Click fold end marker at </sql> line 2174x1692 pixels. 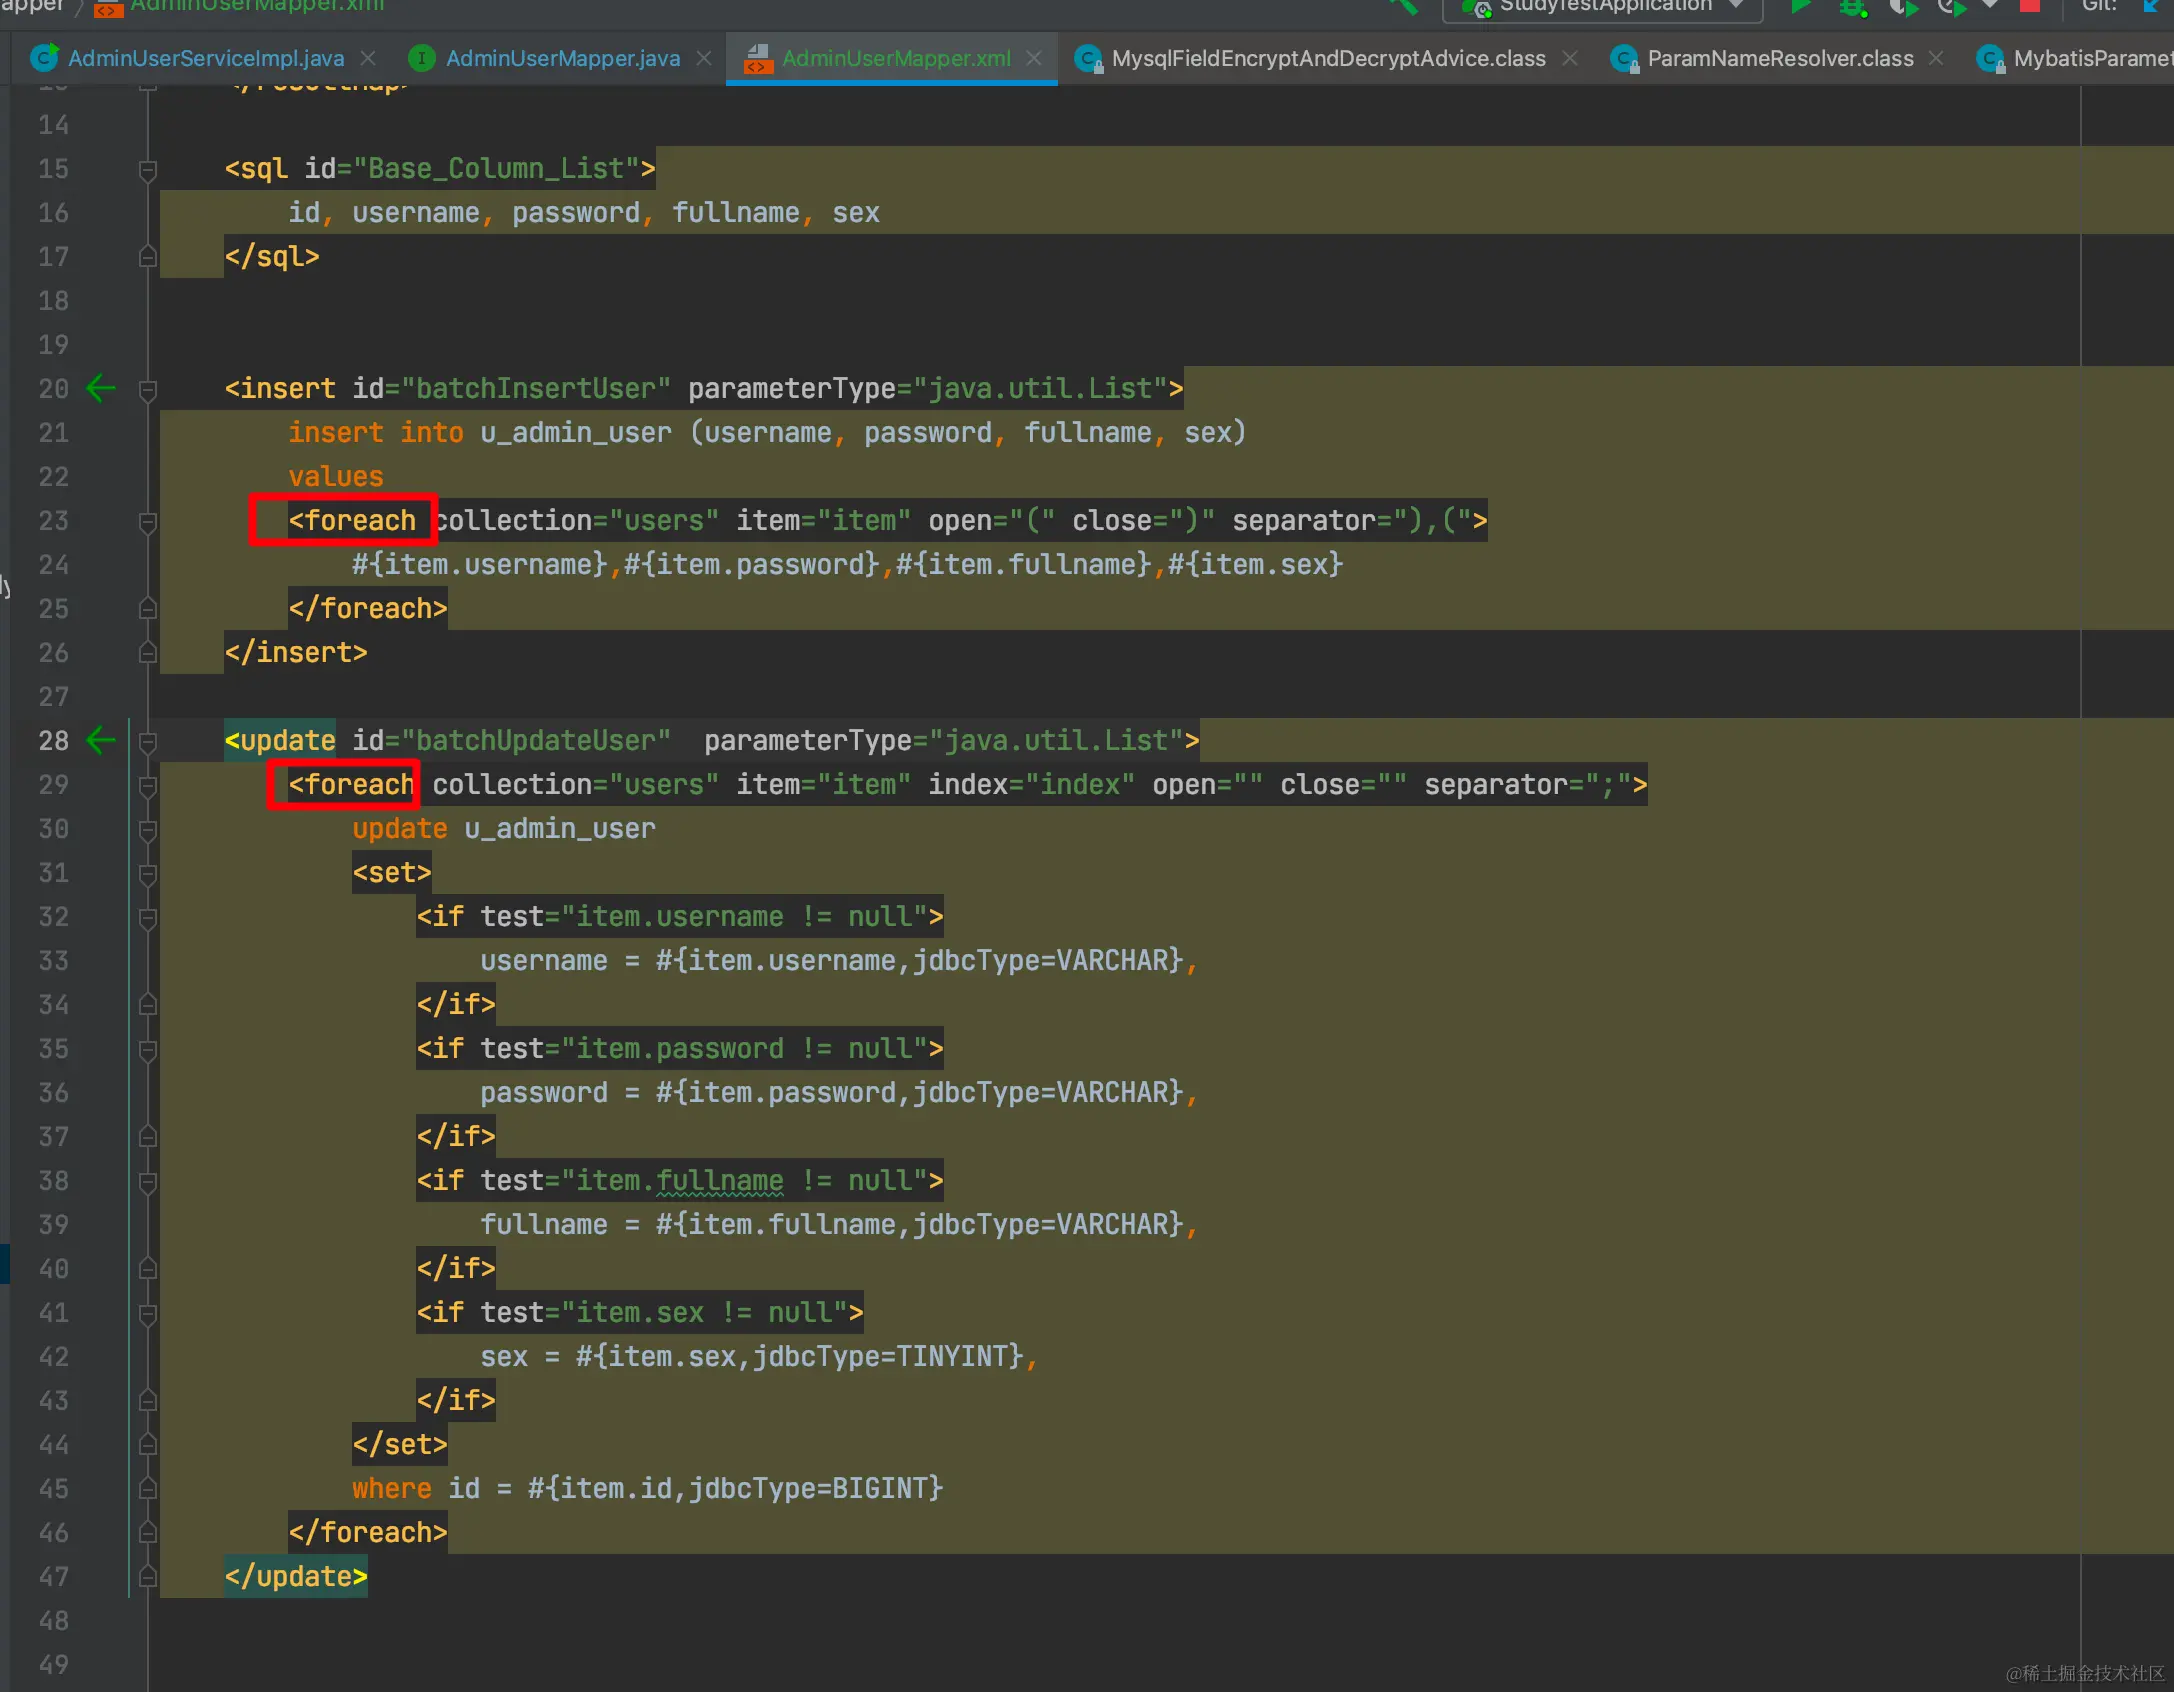[x=148, y=257]
